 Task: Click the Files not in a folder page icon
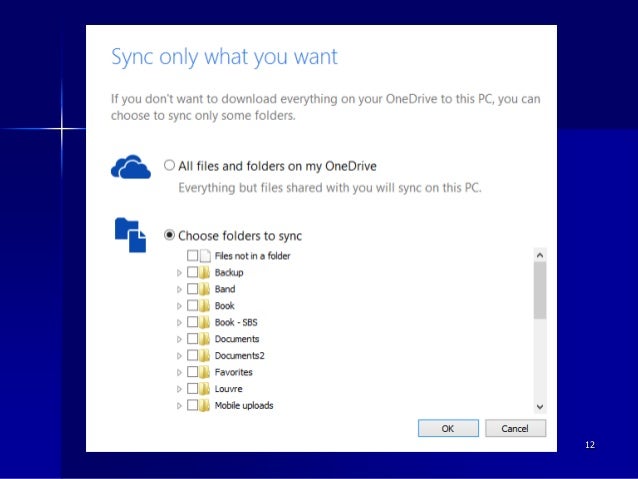205,256
